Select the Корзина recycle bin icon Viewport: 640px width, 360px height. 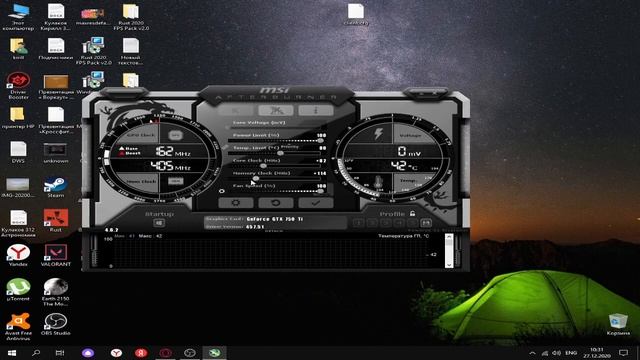(618, 324)
